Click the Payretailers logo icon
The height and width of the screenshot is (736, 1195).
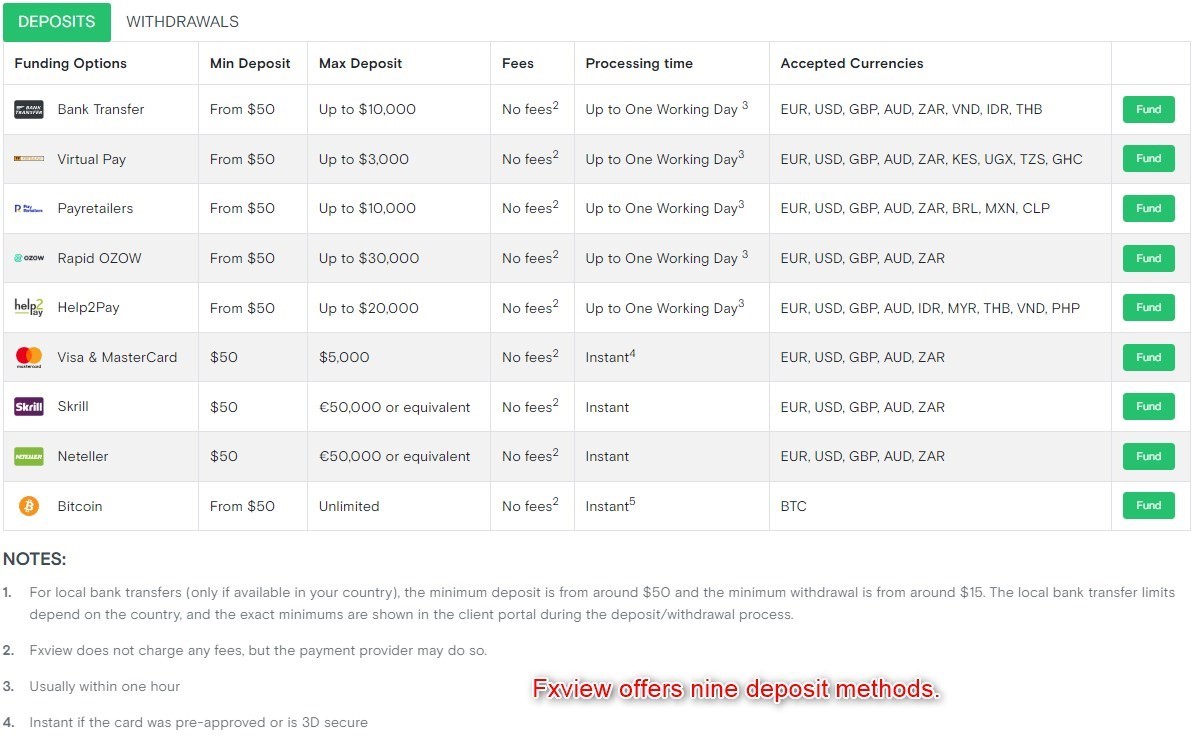coord(29,209)
